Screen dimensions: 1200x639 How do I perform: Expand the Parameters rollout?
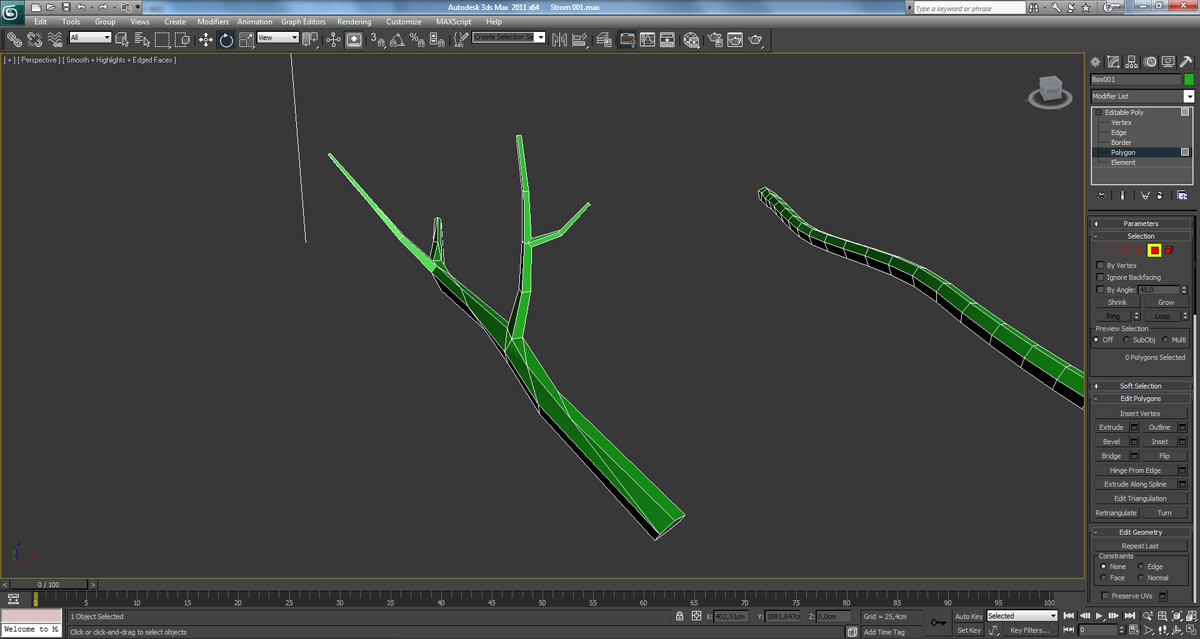(x=1140, y=224)
